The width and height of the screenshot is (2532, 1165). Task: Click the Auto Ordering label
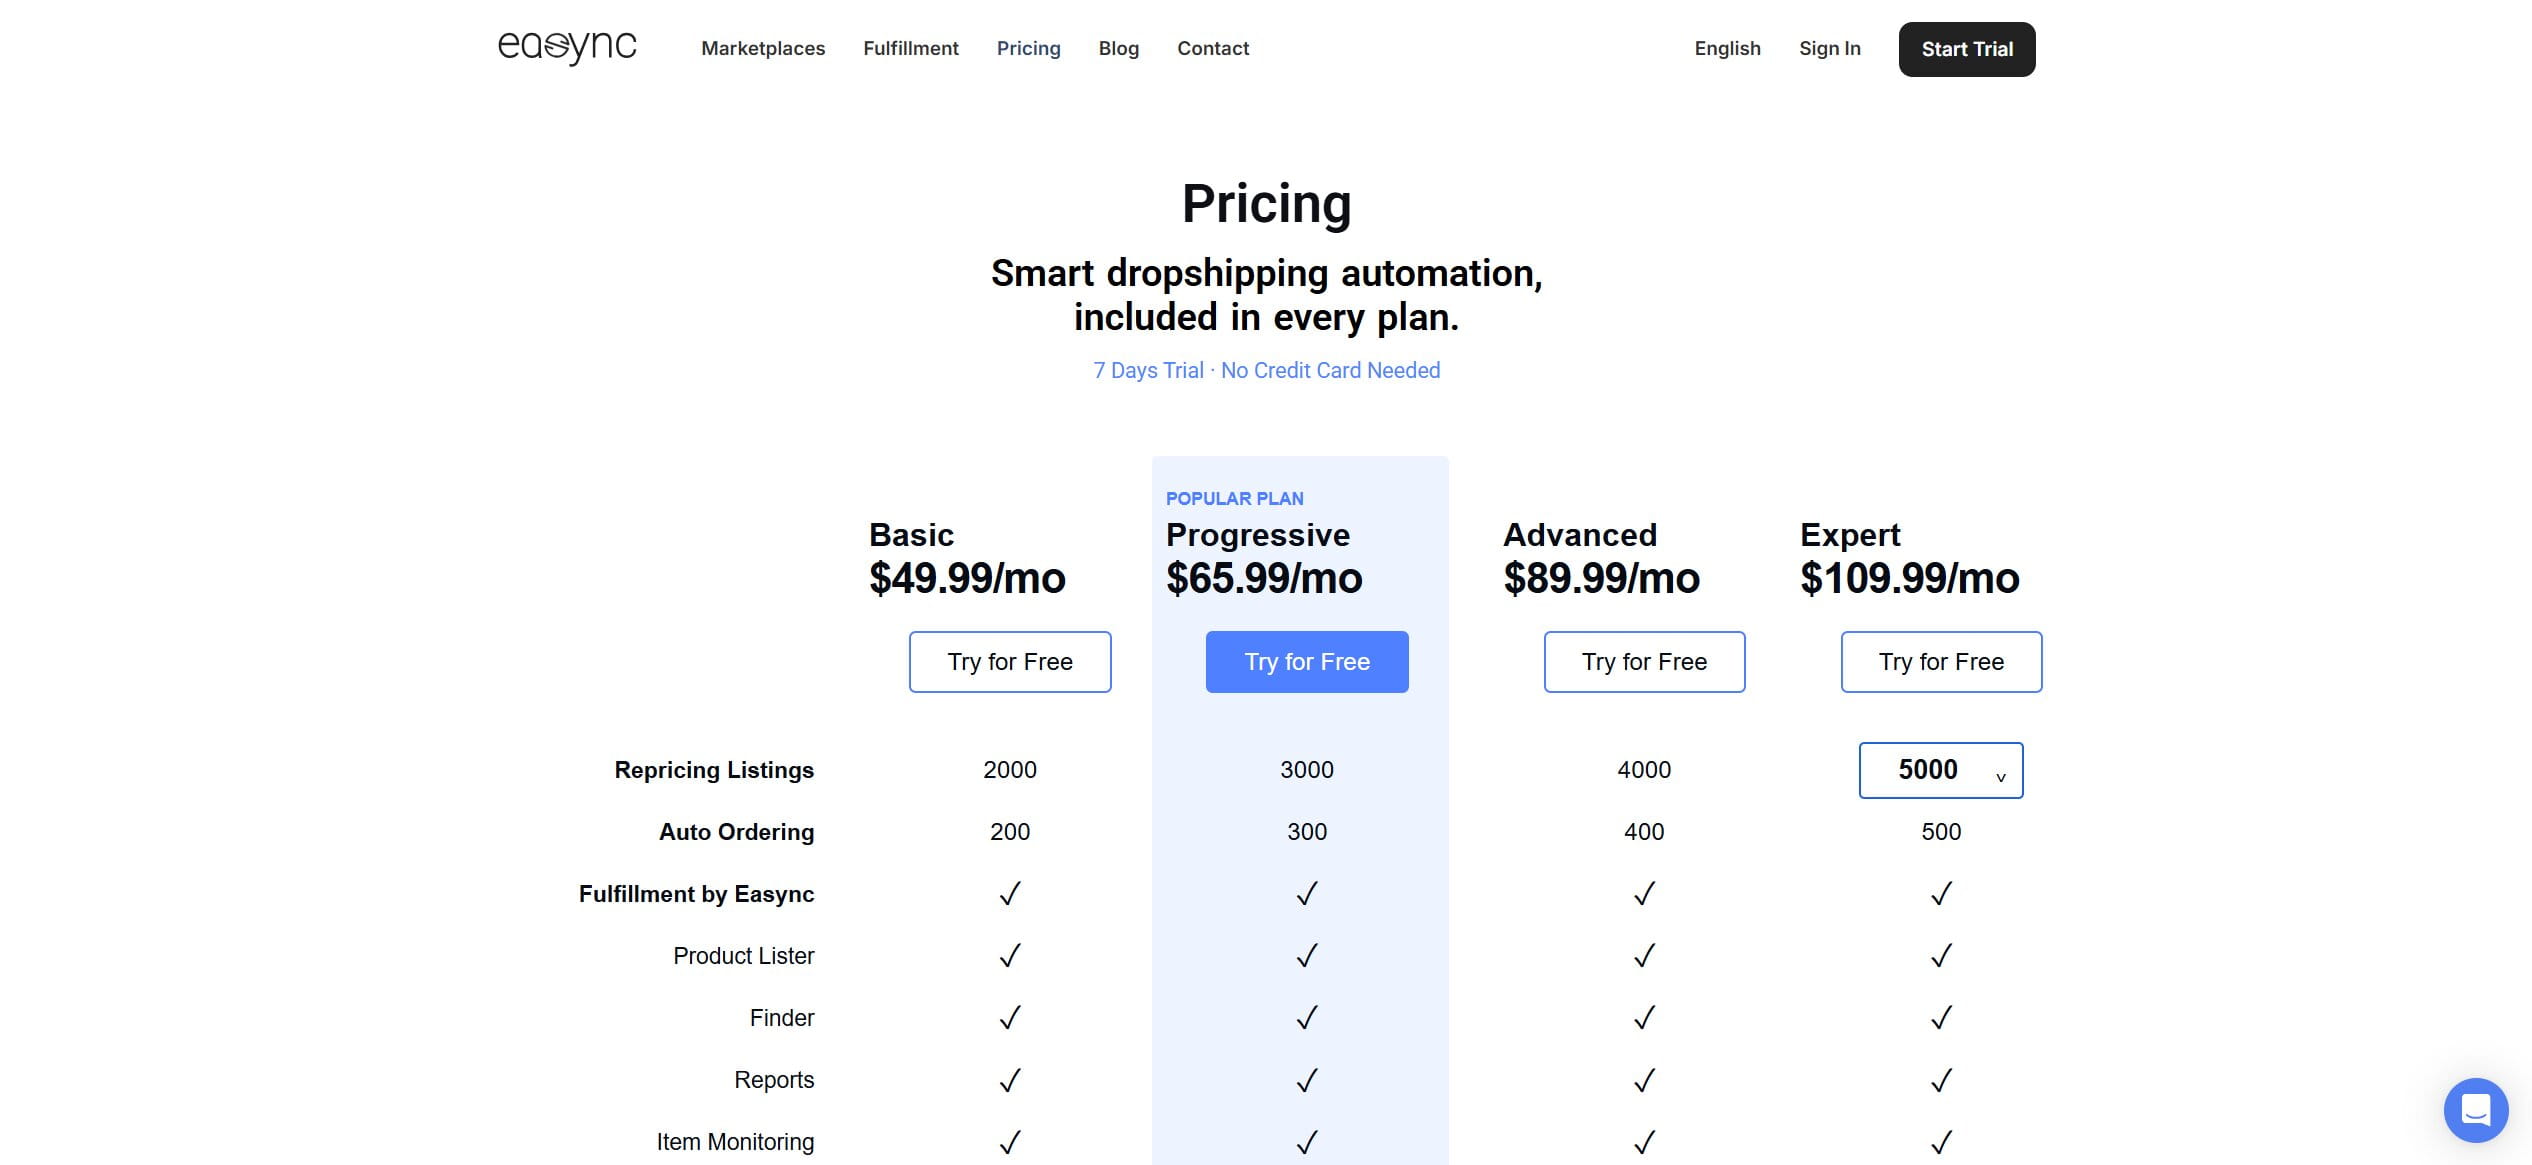click(736, 832)
